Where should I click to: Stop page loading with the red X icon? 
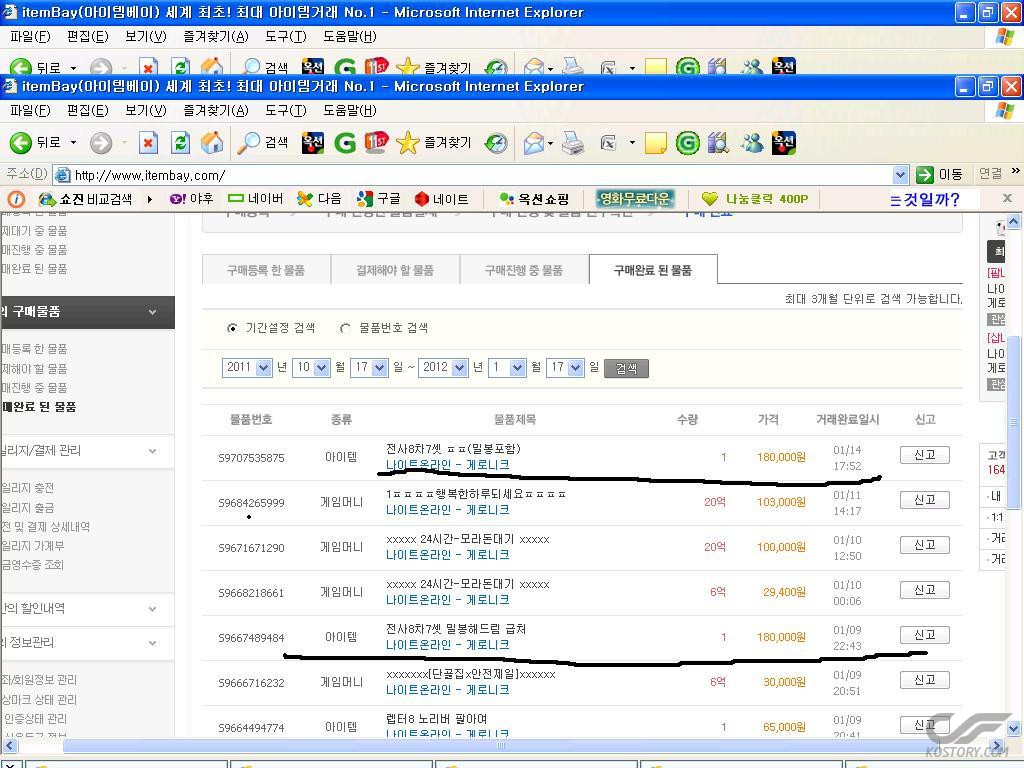pyautogui.click(x=148, y=142)
